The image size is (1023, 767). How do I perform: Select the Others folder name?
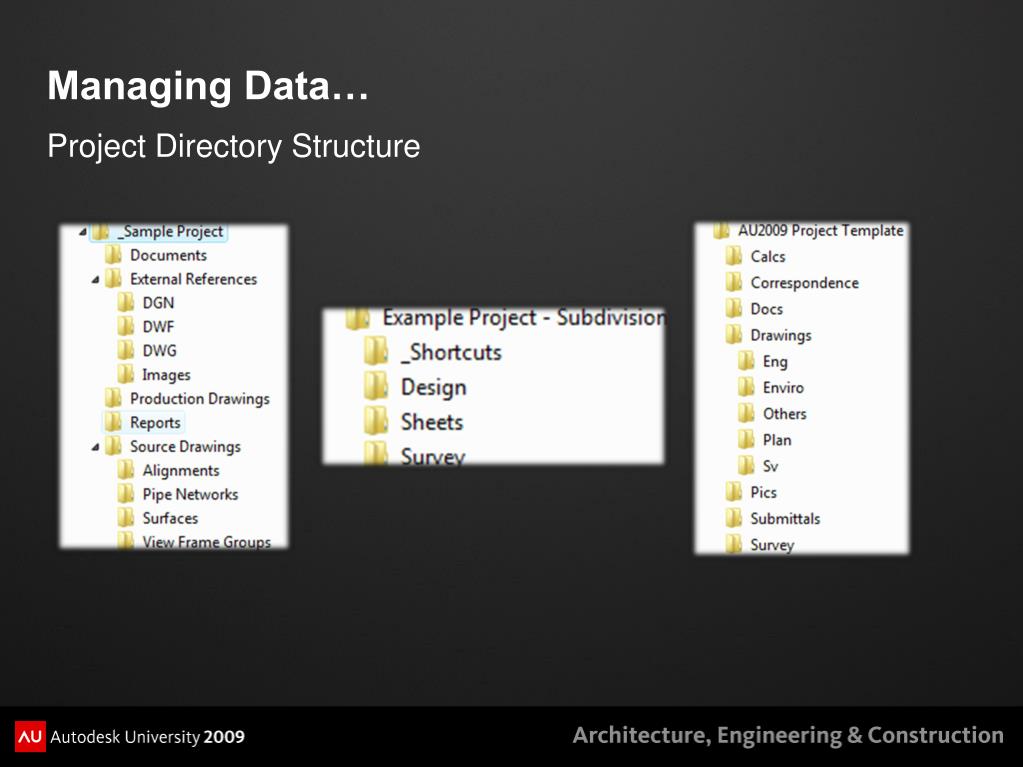point(784,414)
